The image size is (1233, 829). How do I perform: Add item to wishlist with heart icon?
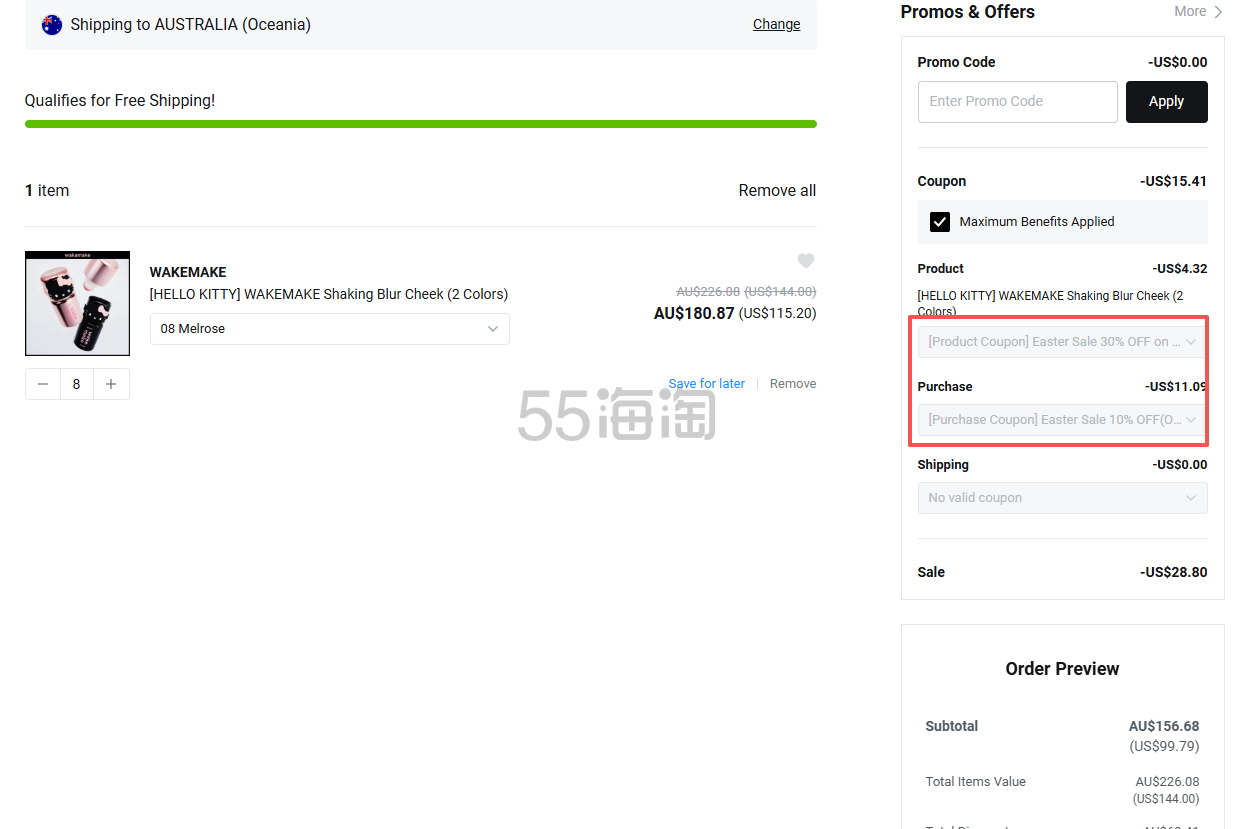pyautogui.click(x=805, y=261)
